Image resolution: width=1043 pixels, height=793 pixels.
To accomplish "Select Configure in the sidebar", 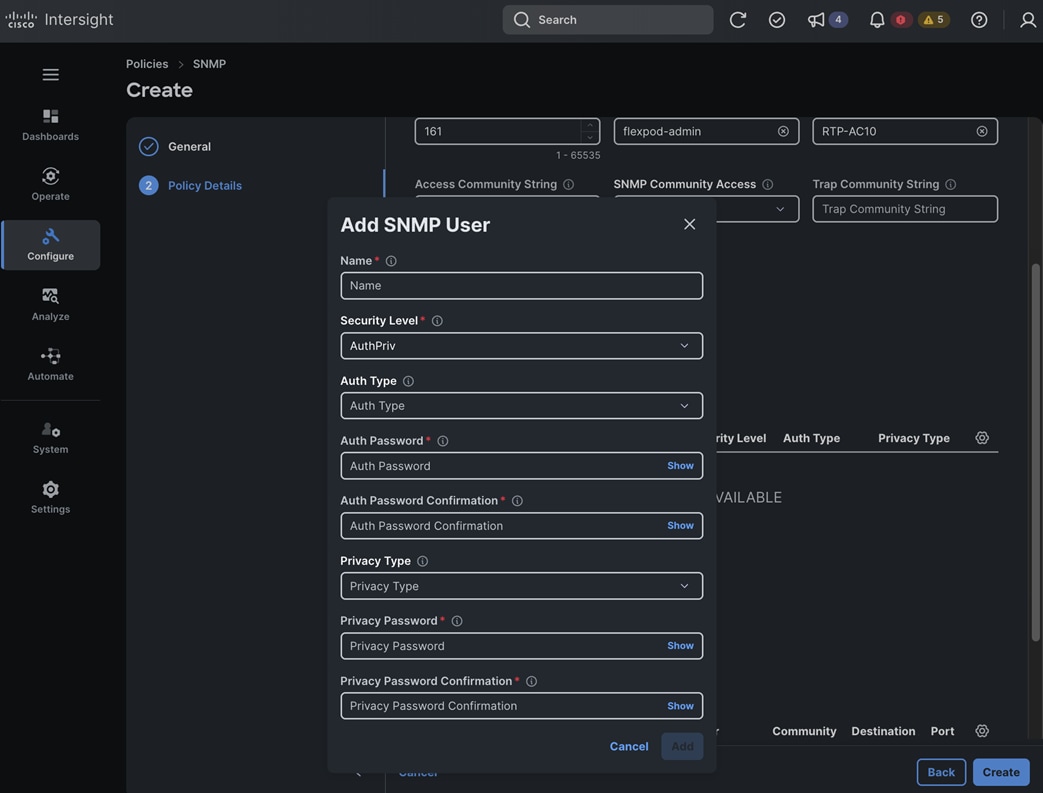I will (x=51, y=245).
